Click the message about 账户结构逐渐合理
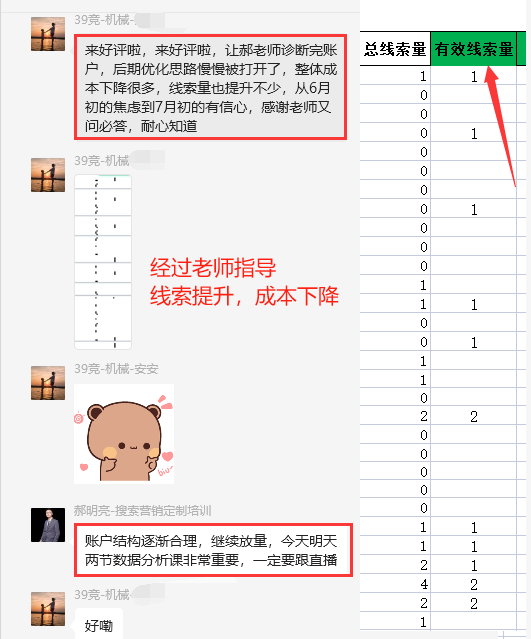The height and width of the screenshot is (639, 531). (x=213, y=550)
